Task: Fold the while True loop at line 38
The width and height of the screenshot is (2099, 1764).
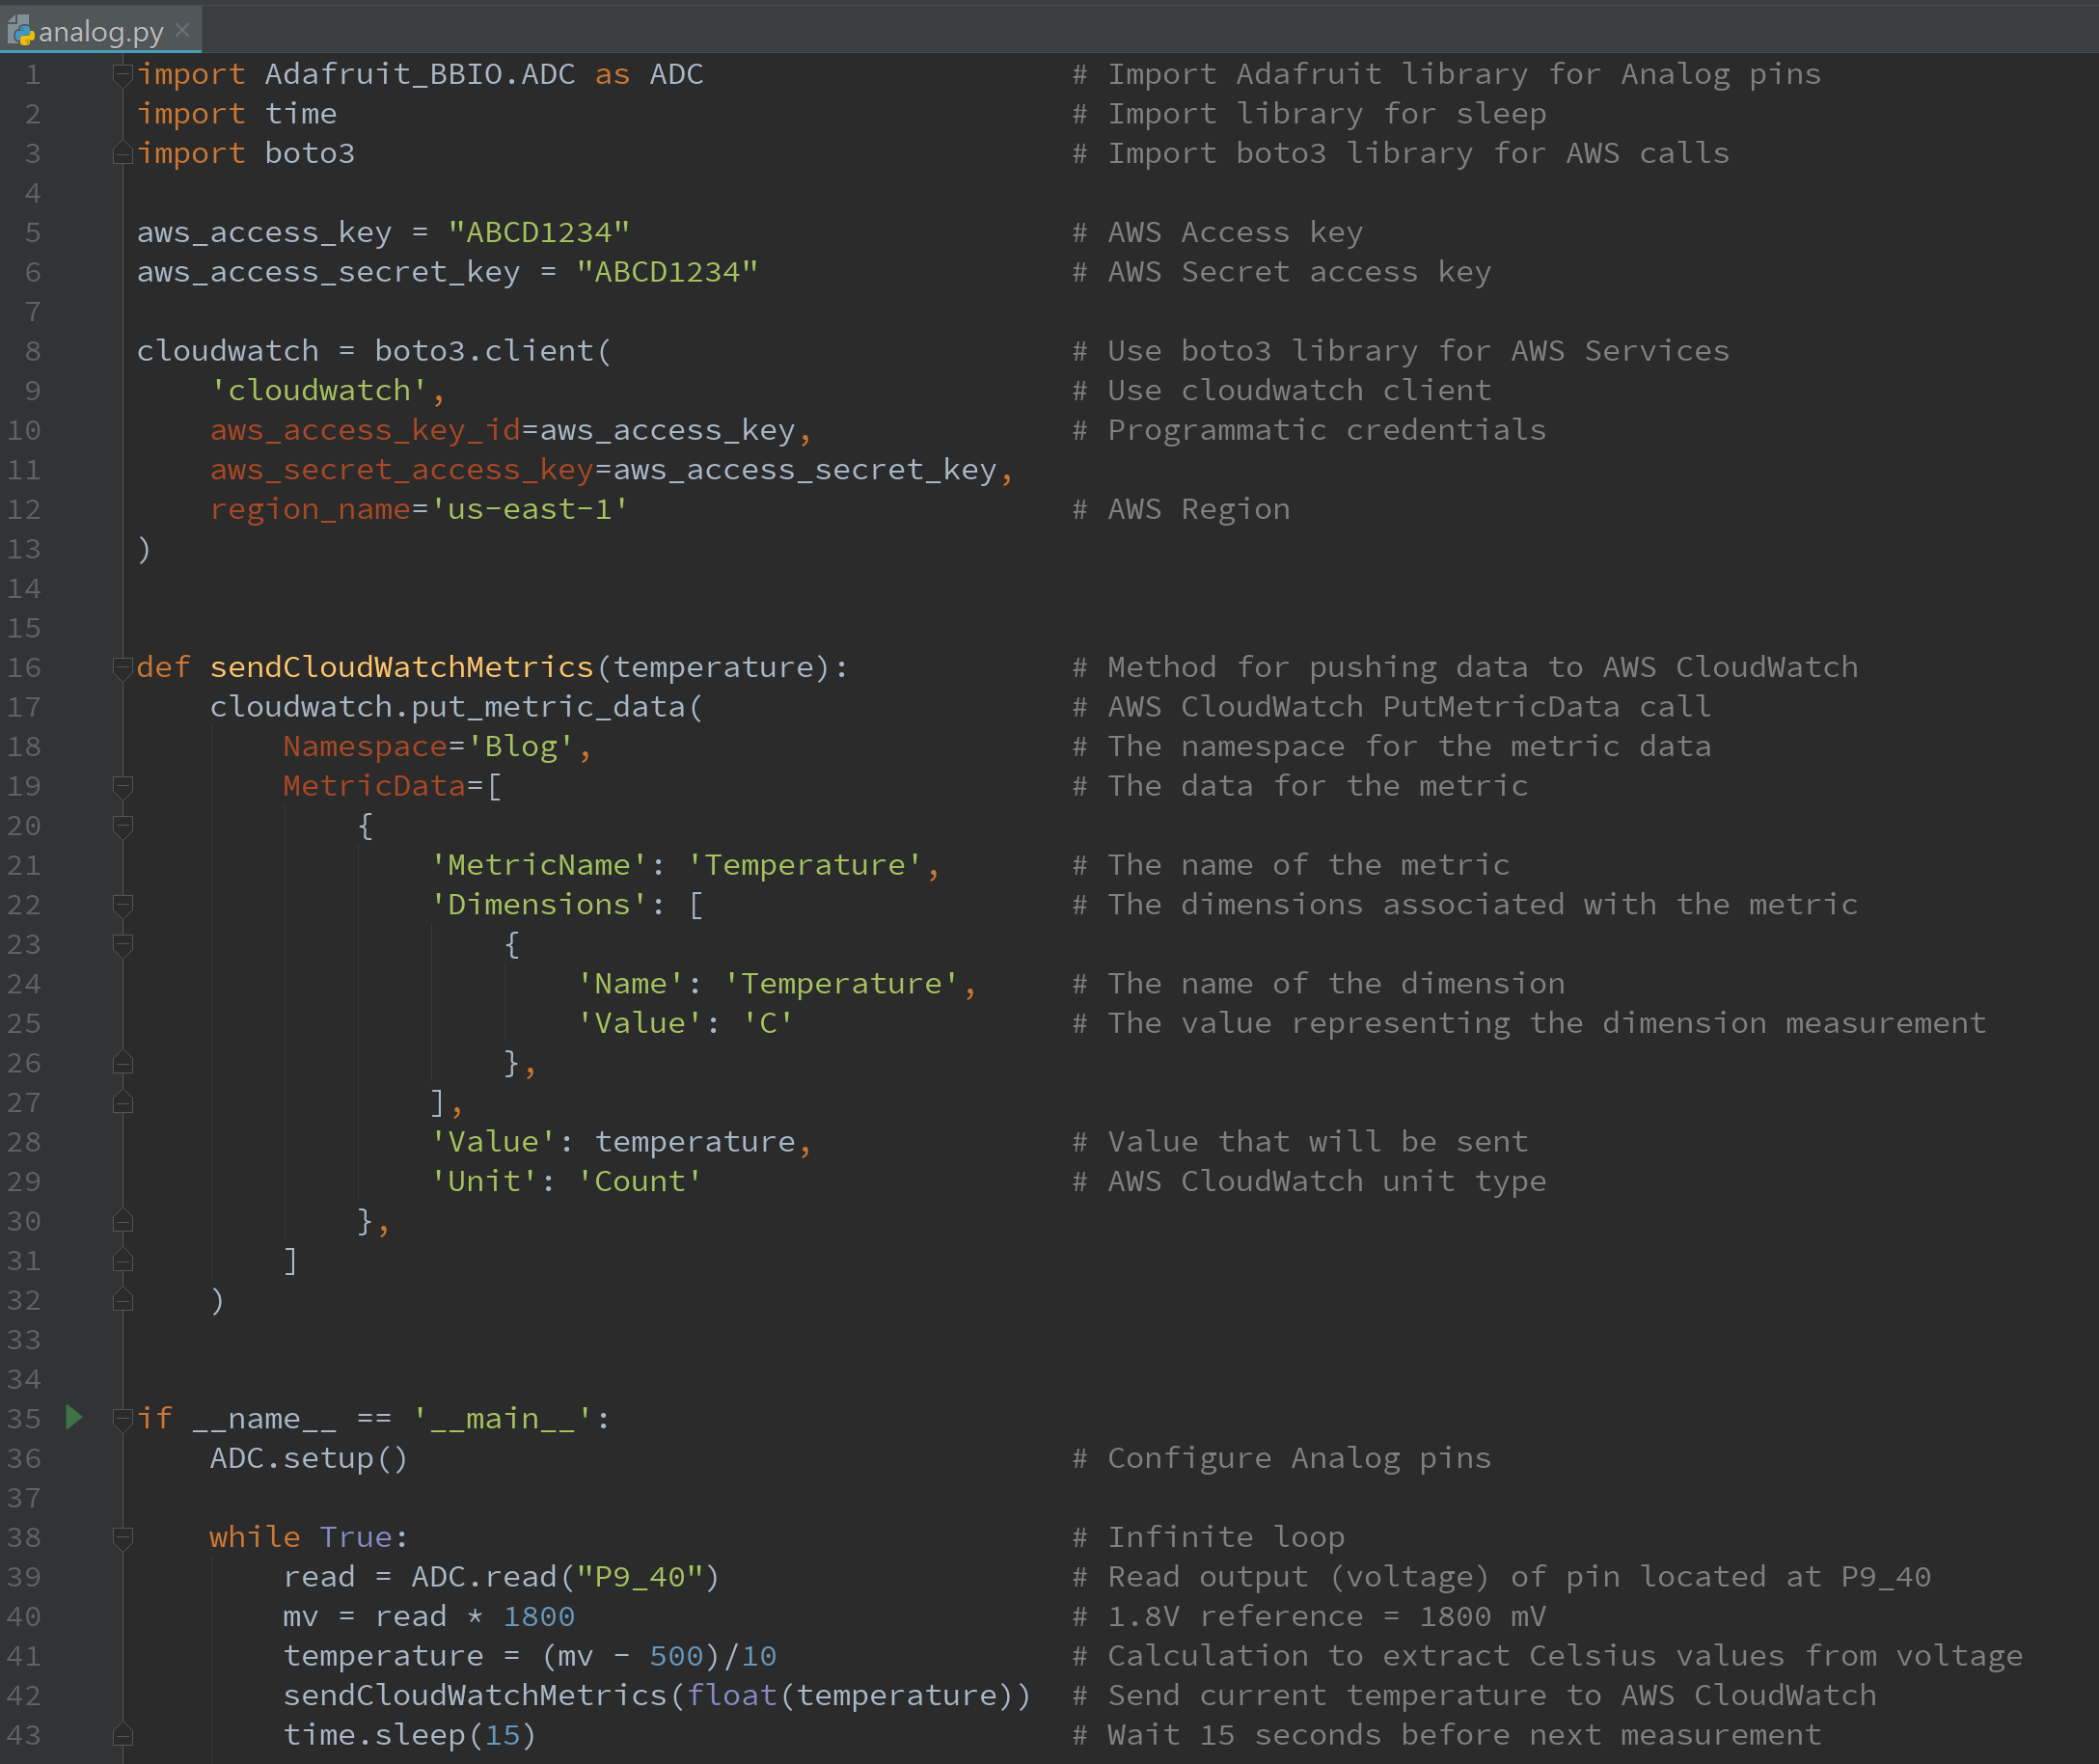Action: coord(123,1537)
